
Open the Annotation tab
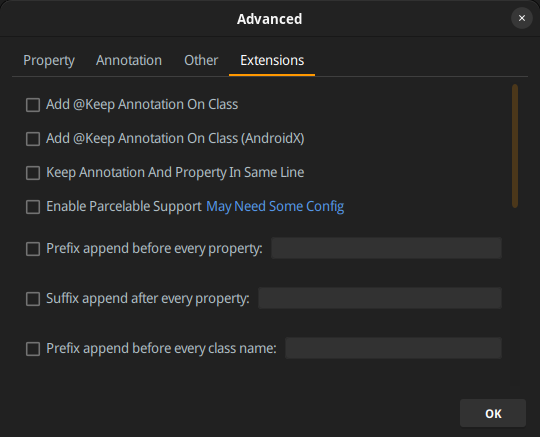(129, 61)
